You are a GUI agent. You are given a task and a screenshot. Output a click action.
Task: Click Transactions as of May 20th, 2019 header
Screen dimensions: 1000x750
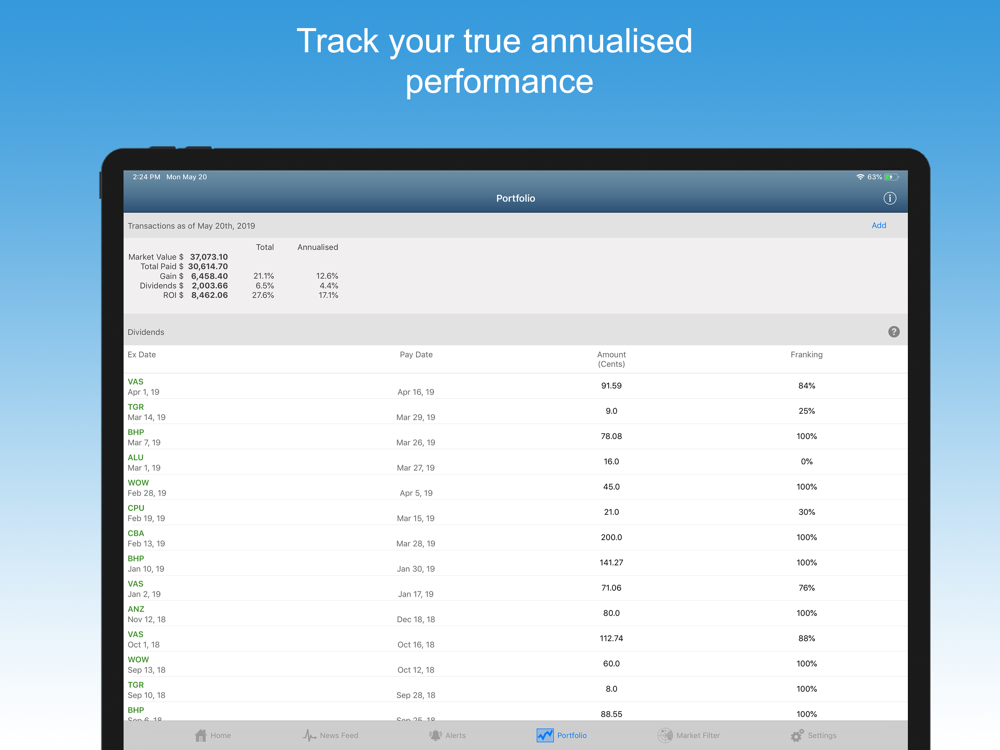click(191, 226)
